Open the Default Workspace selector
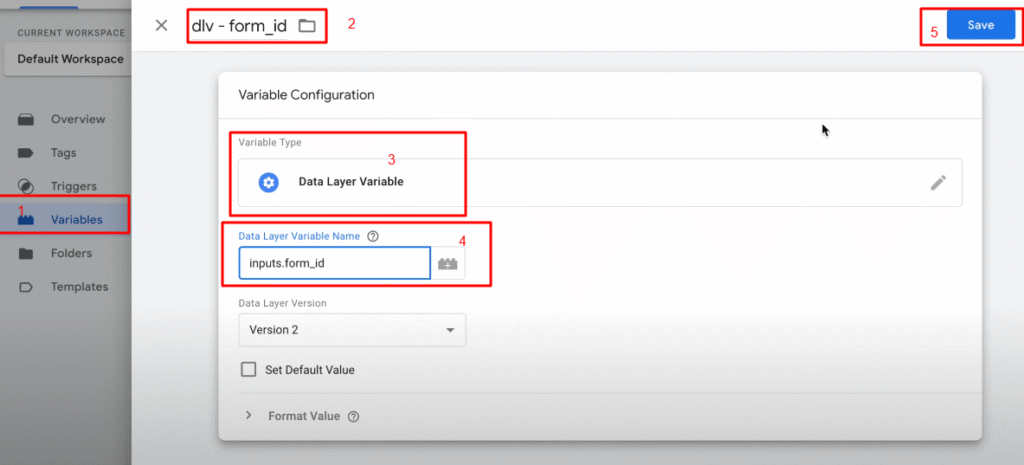 pos(68,59)
